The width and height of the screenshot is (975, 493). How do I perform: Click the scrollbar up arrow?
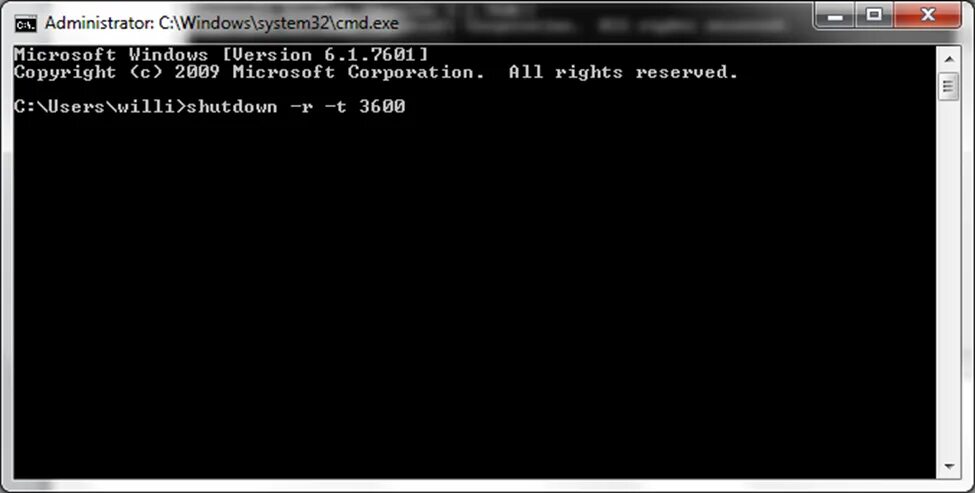(949, 60)
